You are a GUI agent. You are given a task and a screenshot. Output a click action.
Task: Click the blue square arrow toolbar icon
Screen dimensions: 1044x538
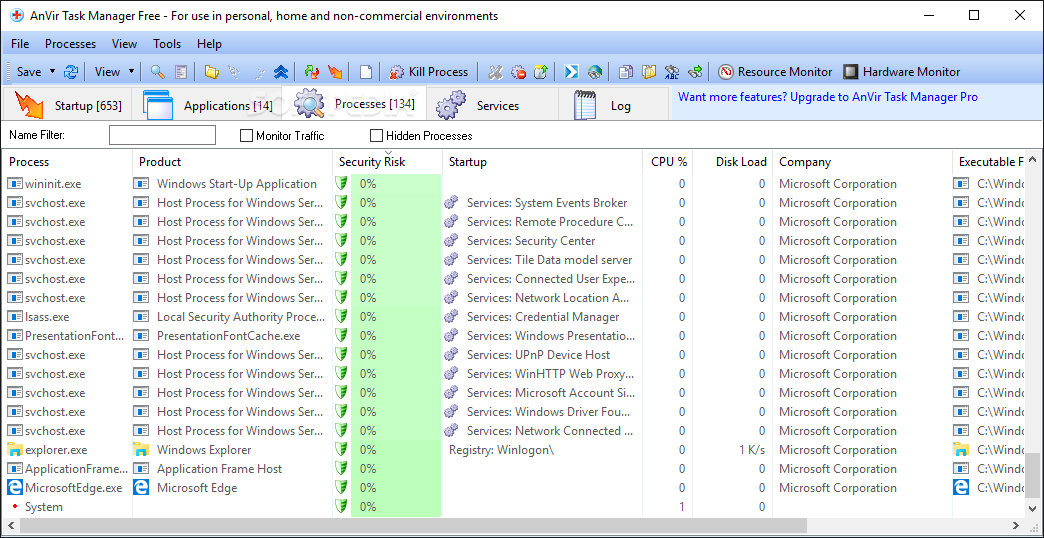coord(571,72)
